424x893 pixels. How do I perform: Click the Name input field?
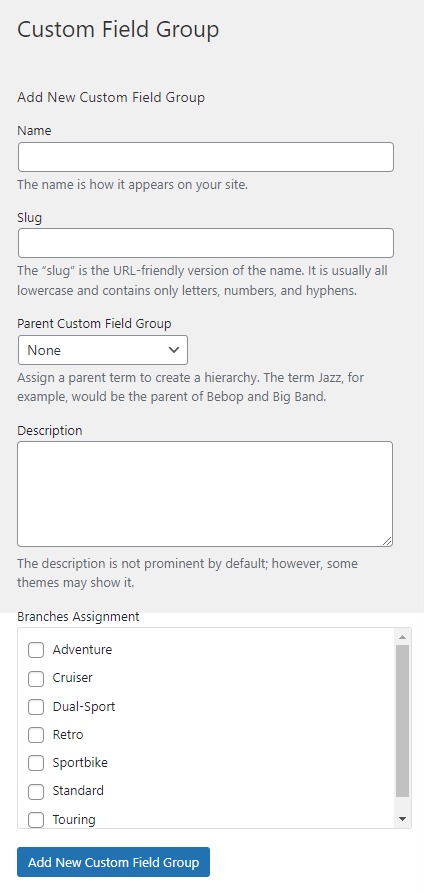(206, 157)
